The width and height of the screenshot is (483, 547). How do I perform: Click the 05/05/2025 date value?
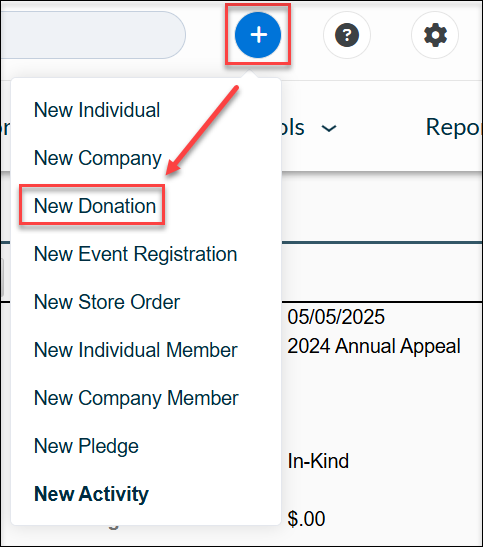(x=336, y=317)
